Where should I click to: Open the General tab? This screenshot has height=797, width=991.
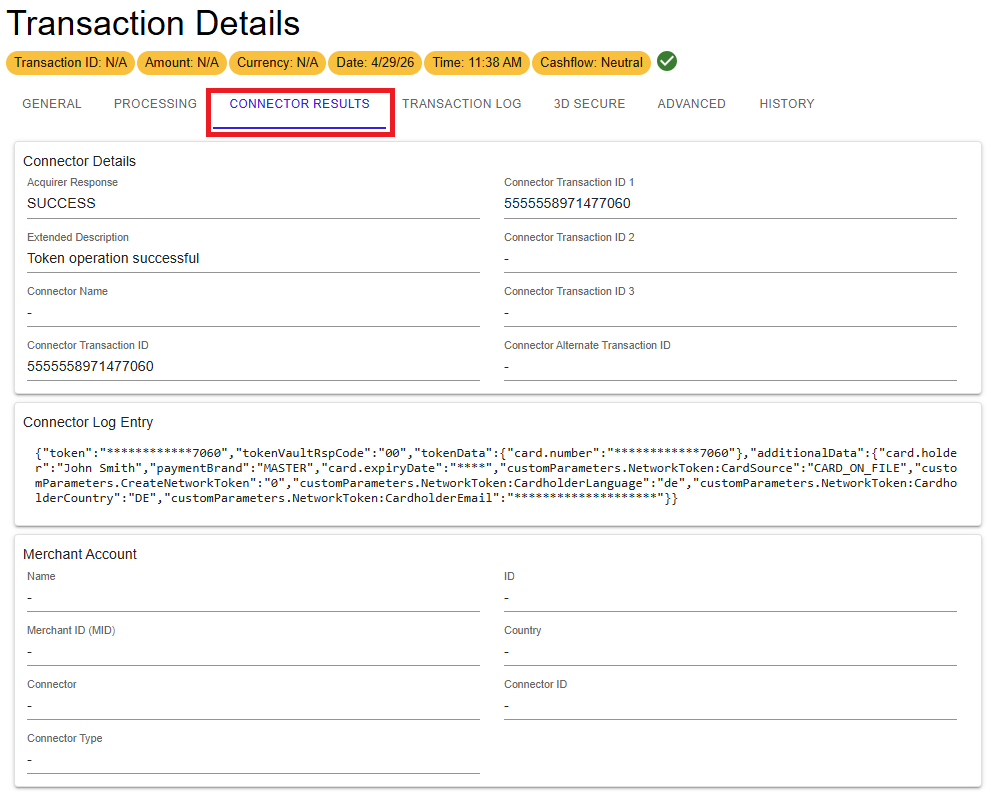coord(52,104)
